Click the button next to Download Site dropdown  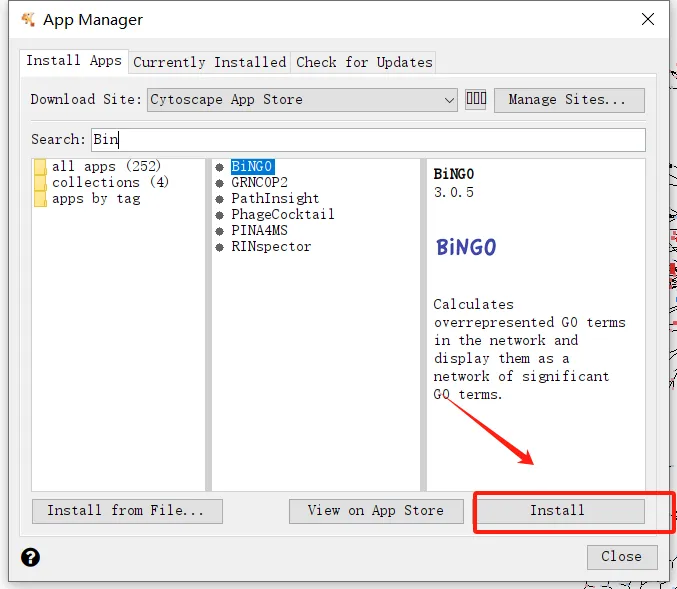(476, 99)
